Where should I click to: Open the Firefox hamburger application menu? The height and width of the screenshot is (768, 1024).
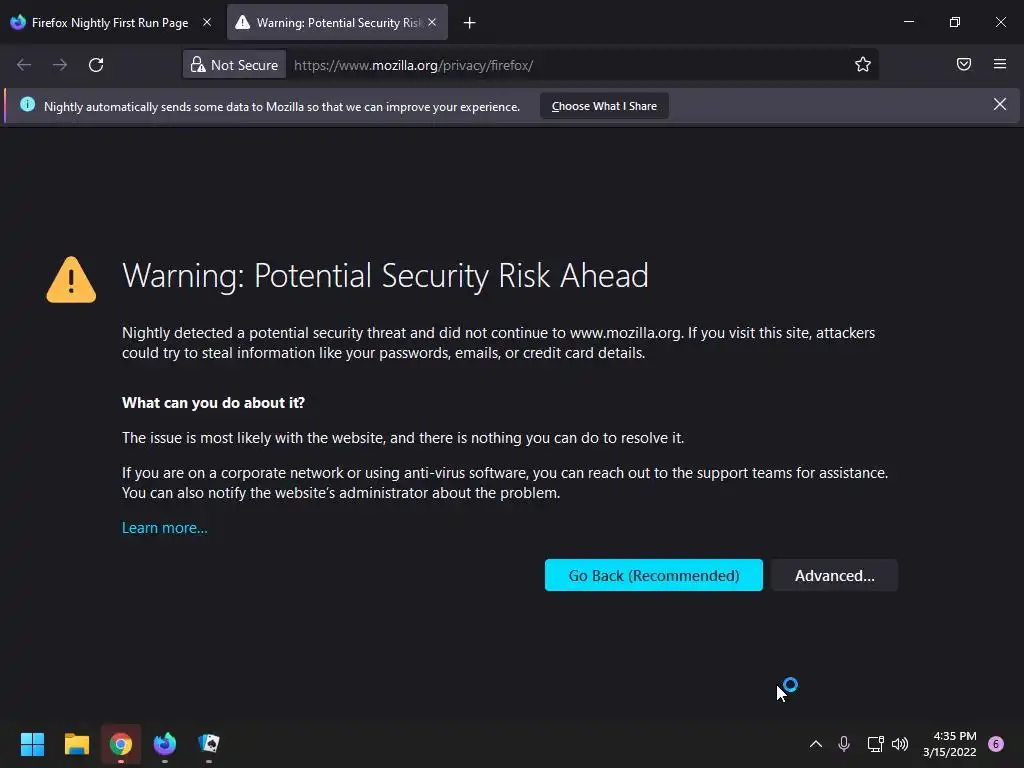coord(1000,64)
